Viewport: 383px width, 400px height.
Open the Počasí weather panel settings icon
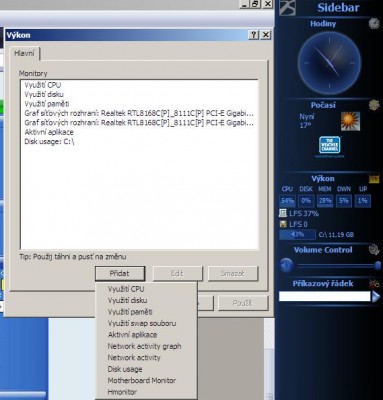374,105
